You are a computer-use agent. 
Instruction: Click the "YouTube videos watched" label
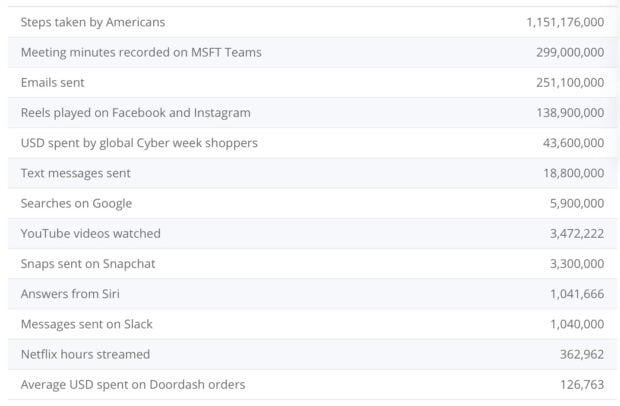(x=90, y=233)
